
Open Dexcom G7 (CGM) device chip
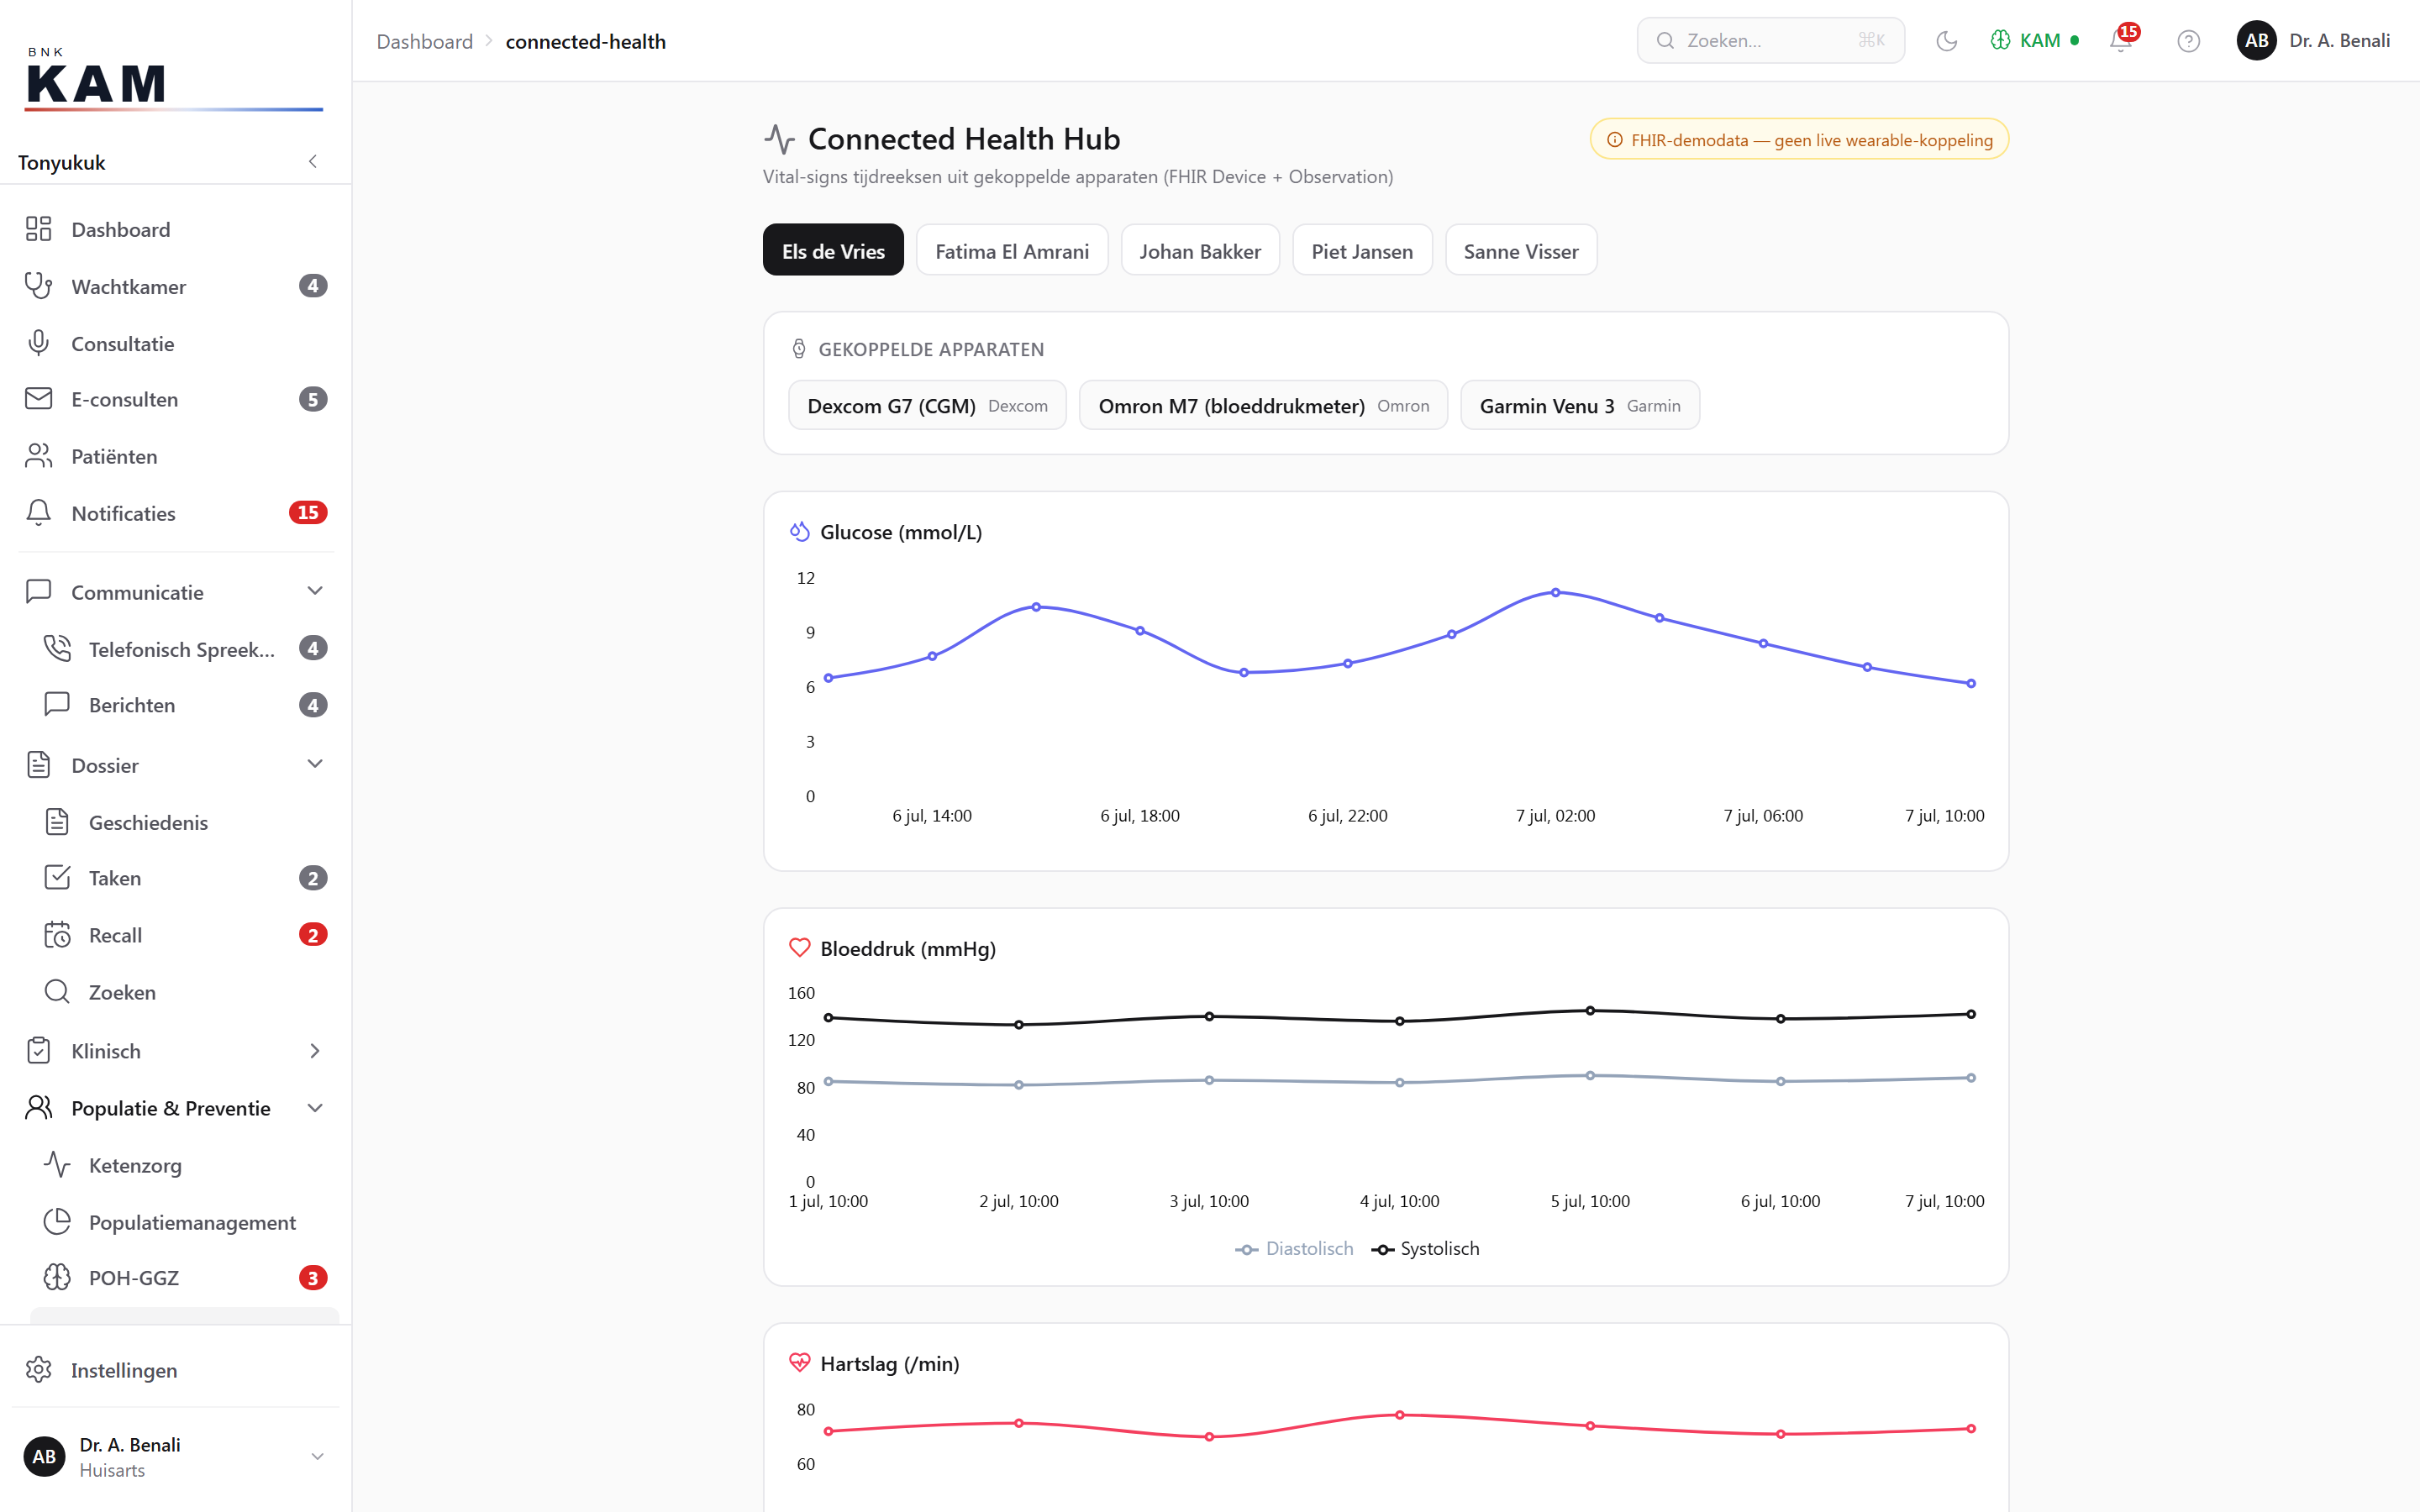click(x=927, y=405)
